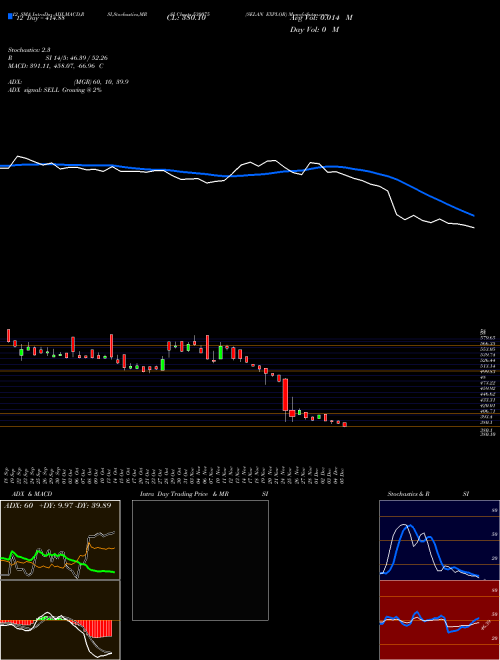Viewport: 500px width, 660px height.
Task: Click the 'CL: 380.10' closing price text
Action: 186,18
